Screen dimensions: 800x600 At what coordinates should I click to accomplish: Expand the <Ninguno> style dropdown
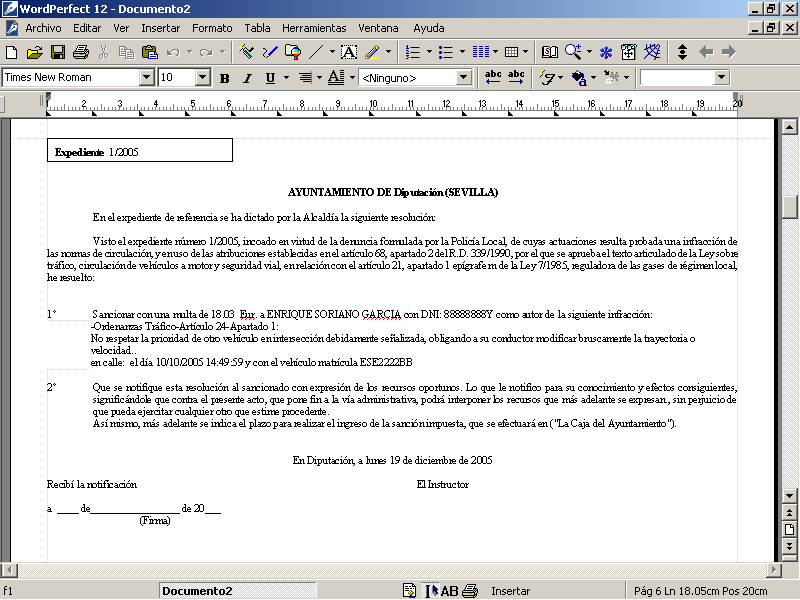(464, 77)
